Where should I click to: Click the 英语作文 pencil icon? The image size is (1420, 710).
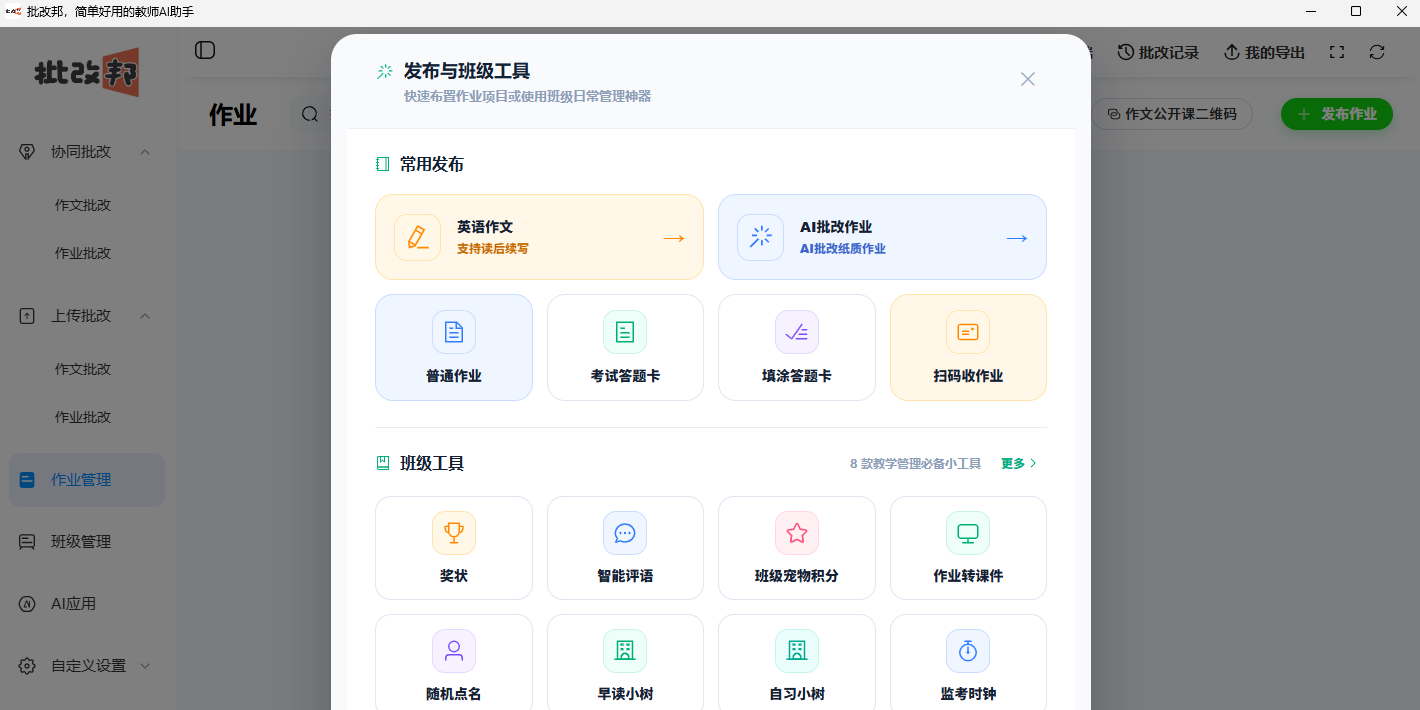tap(417, 237)
